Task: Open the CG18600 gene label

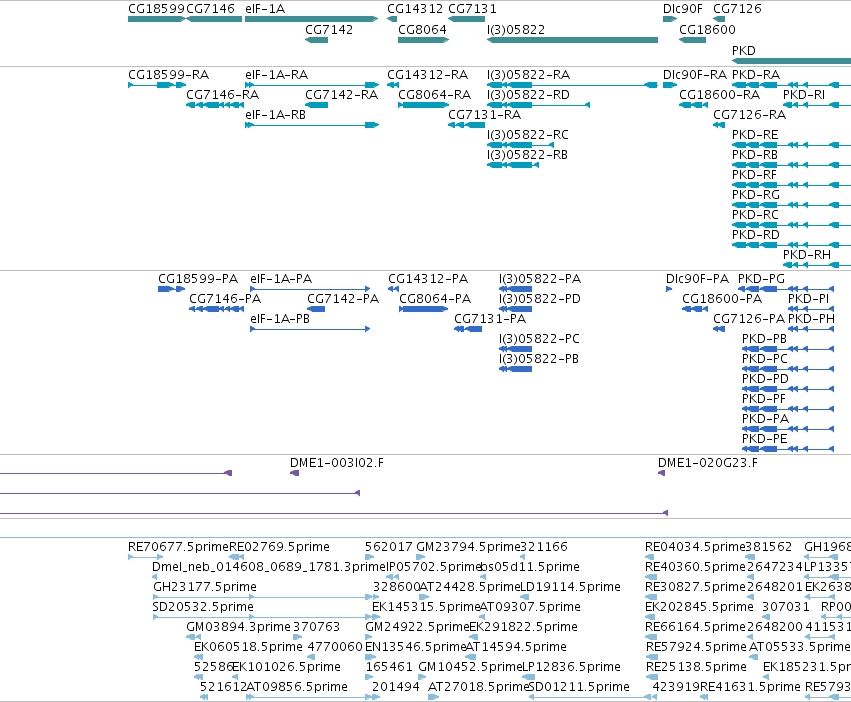Action: pos(707,29)
